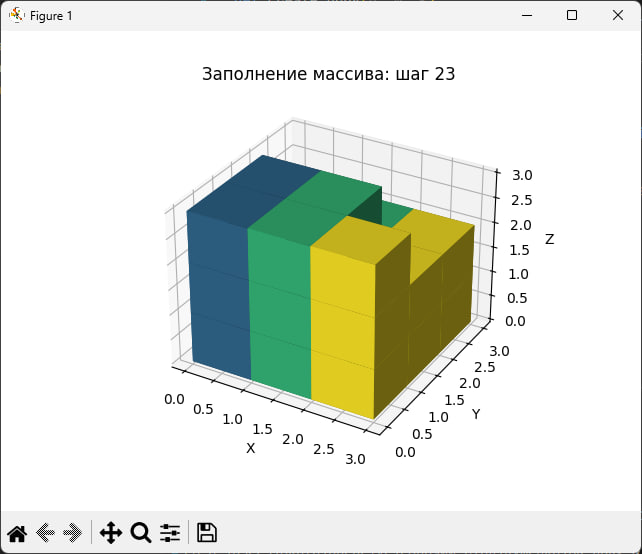This screenshot has height=554, width=642.
Task: Go forward to the next view
Action: (x=72, y=533)
